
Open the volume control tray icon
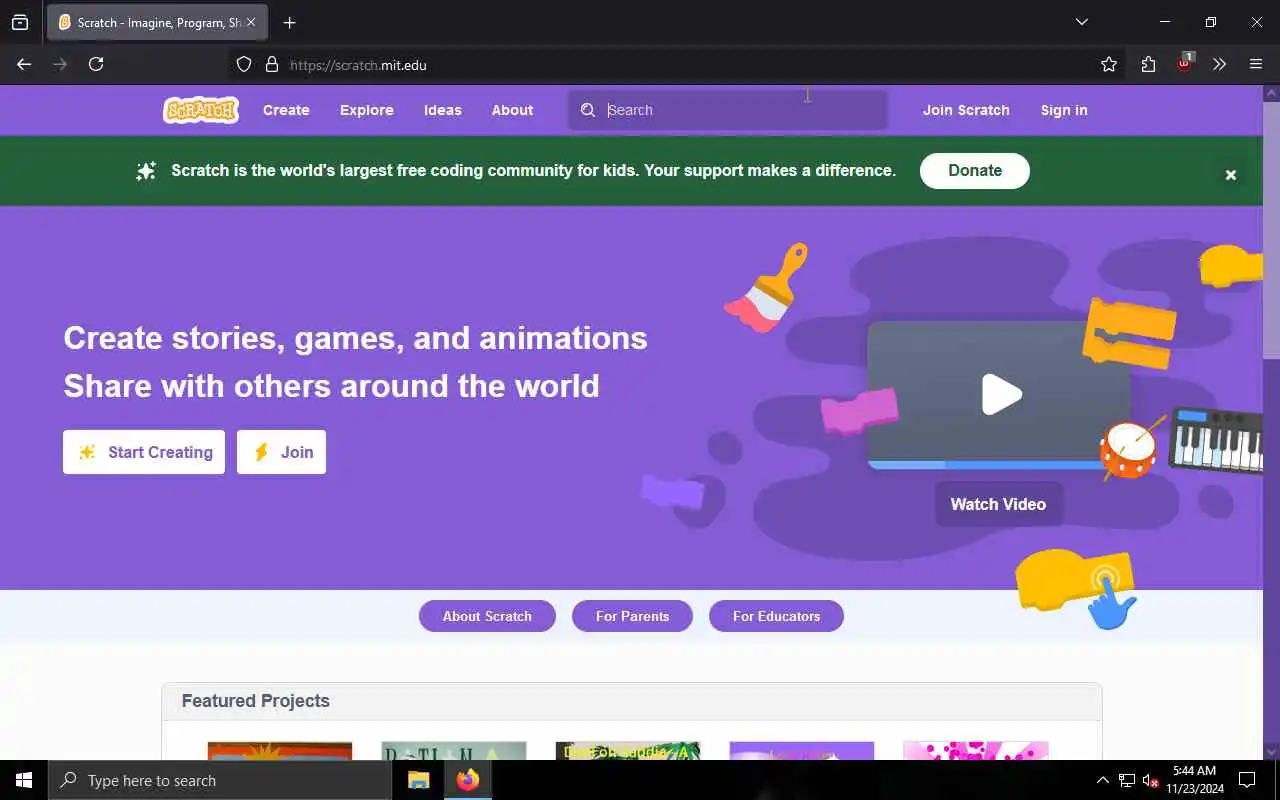(1151, 780)
